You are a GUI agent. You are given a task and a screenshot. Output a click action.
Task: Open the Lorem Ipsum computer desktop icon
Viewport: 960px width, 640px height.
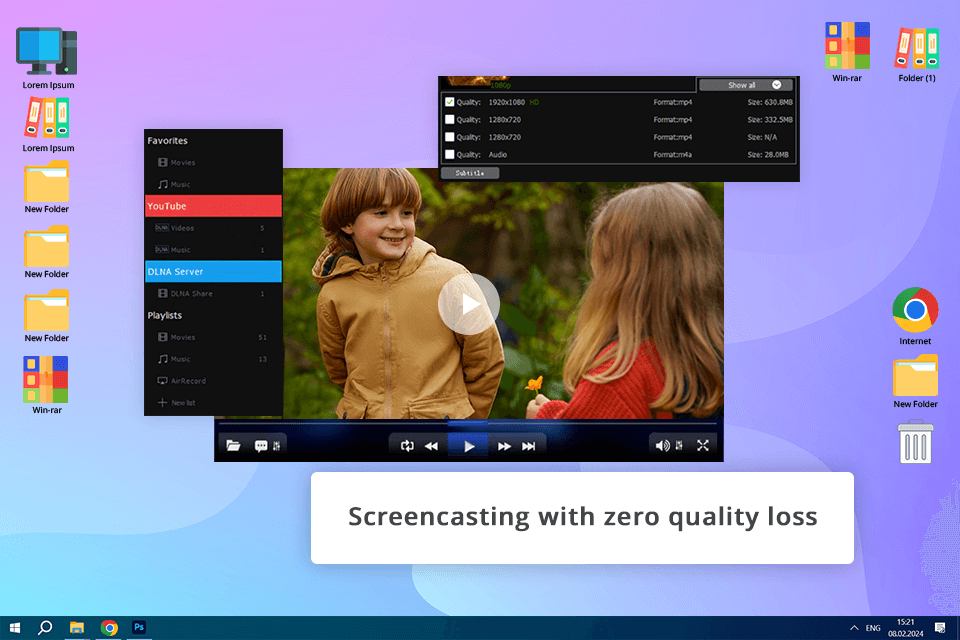[47, 58]
